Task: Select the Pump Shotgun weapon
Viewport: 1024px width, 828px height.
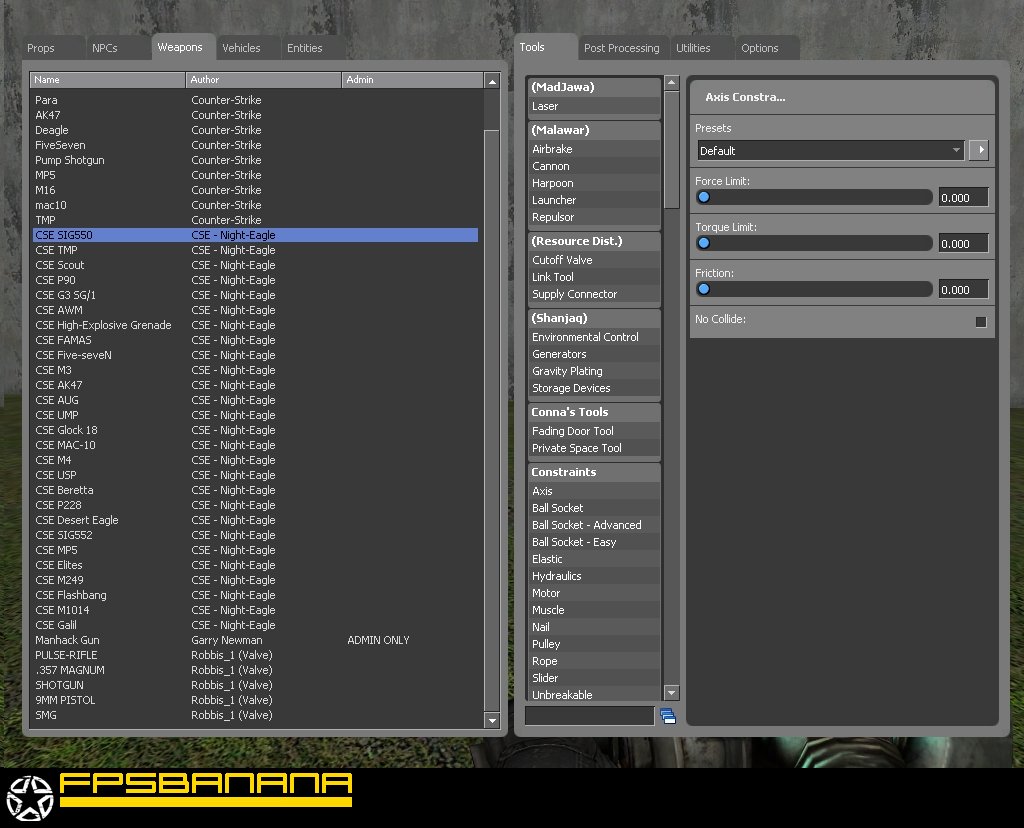Action: pos(255,160)
